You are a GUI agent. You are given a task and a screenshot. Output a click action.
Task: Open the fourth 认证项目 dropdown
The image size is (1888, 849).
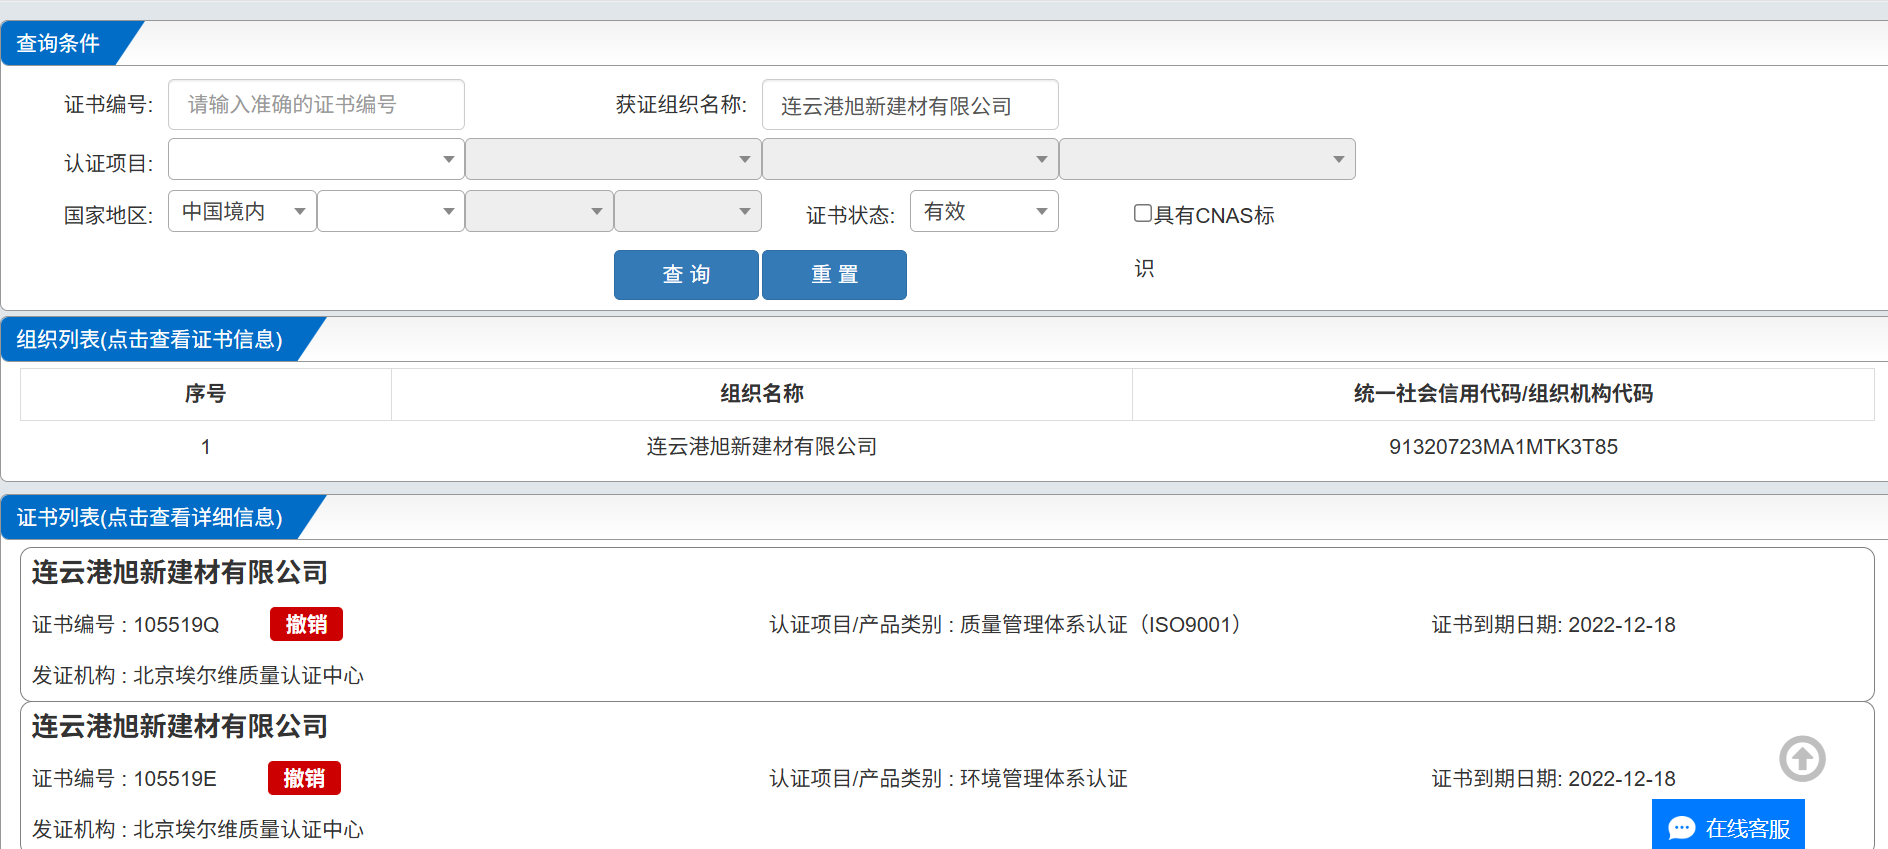(1207, 159)
